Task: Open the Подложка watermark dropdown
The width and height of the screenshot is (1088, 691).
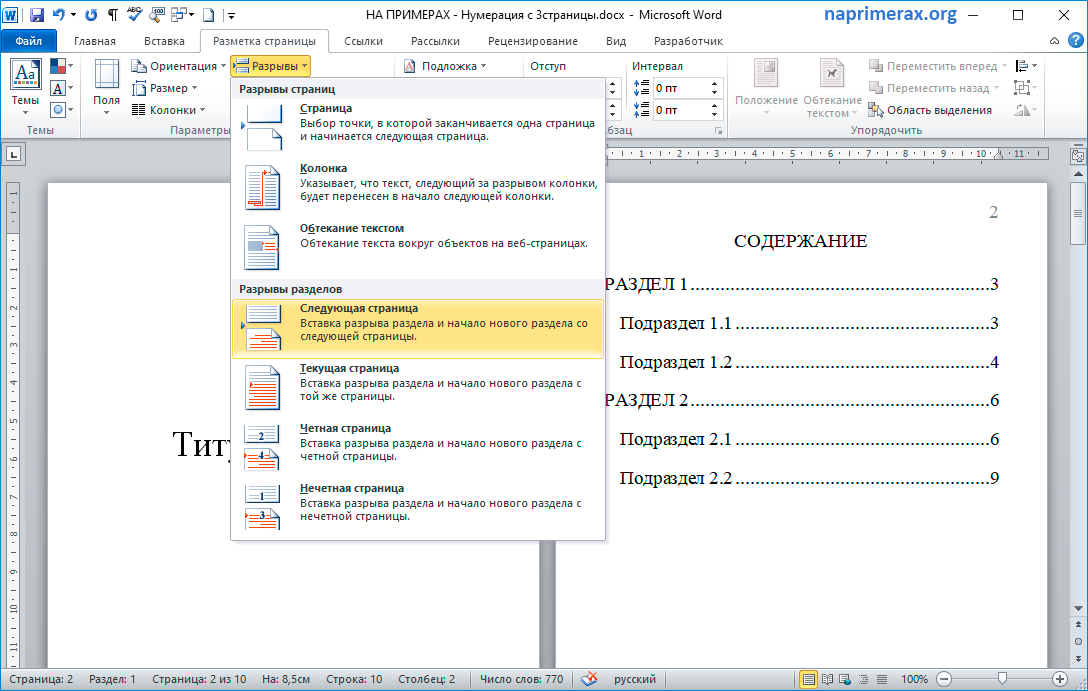Action: (x=445, y=66)
